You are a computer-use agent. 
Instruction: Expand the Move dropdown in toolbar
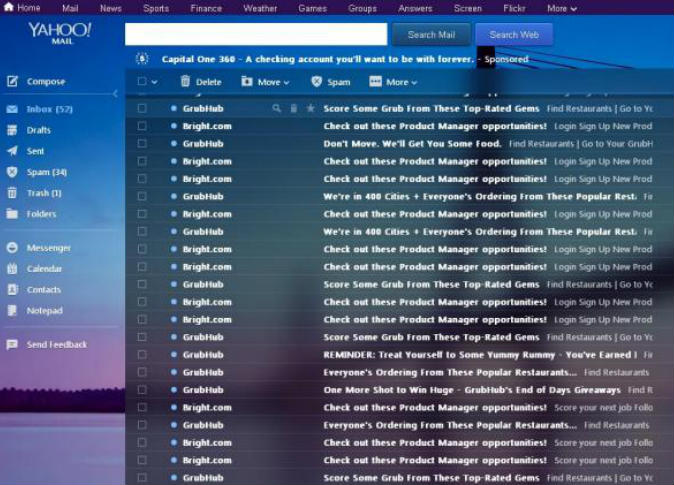pos(286,82)
